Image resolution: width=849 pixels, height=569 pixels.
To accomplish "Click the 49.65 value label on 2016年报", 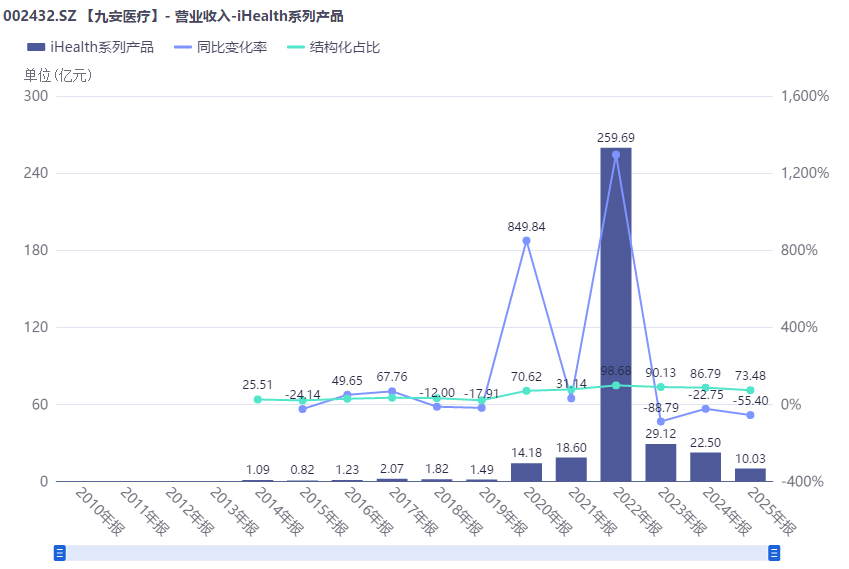I will point(347,381).
